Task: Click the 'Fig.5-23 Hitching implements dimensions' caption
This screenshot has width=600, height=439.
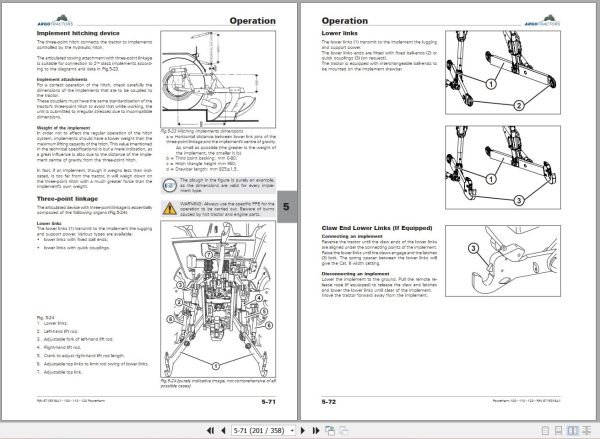Action: 202,131
